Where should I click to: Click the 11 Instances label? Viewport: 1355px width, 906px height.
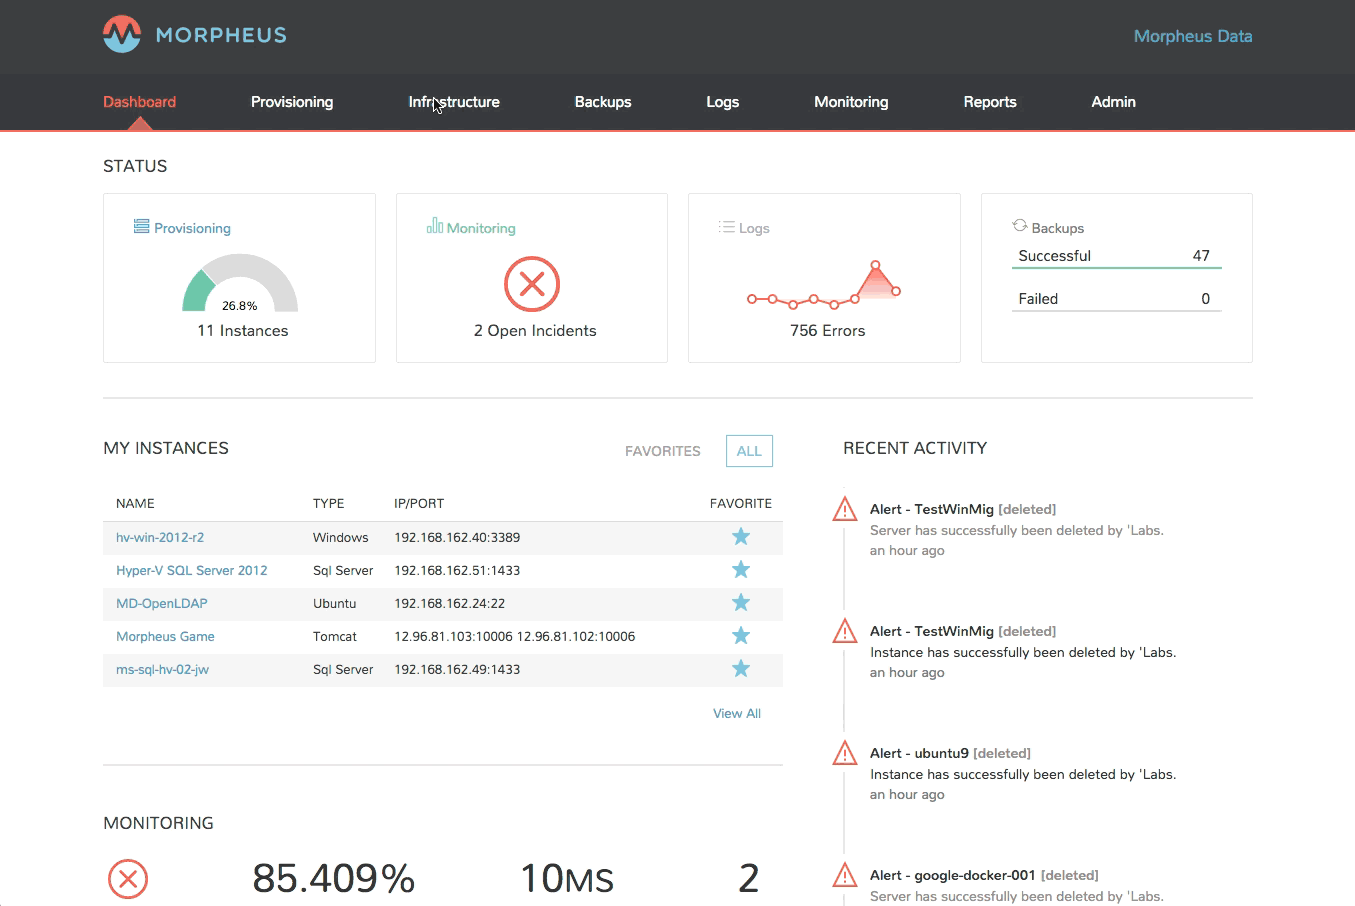click(x=242, y=331)
